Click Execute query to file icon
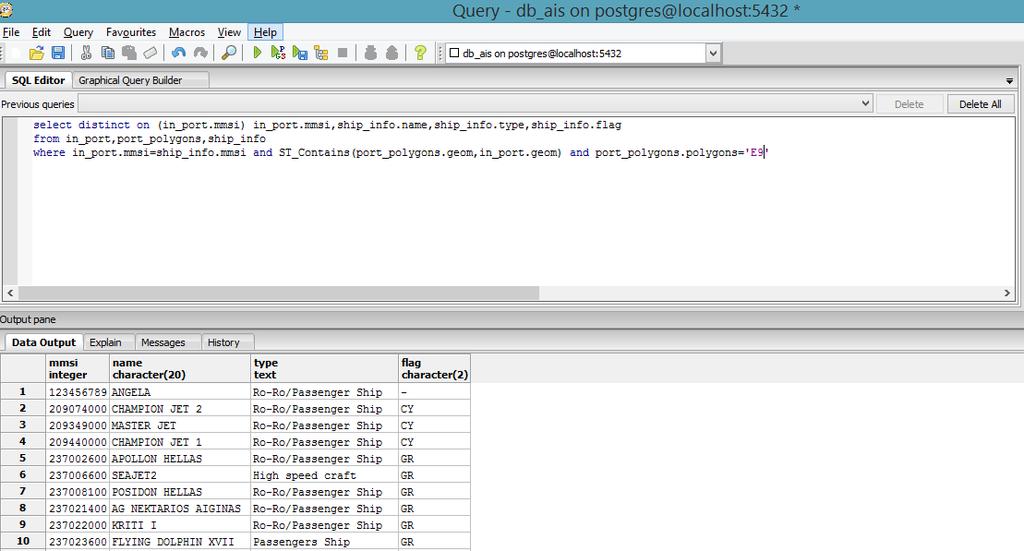The width and height of the screenshot is (1024, 551). pos(300,53)
